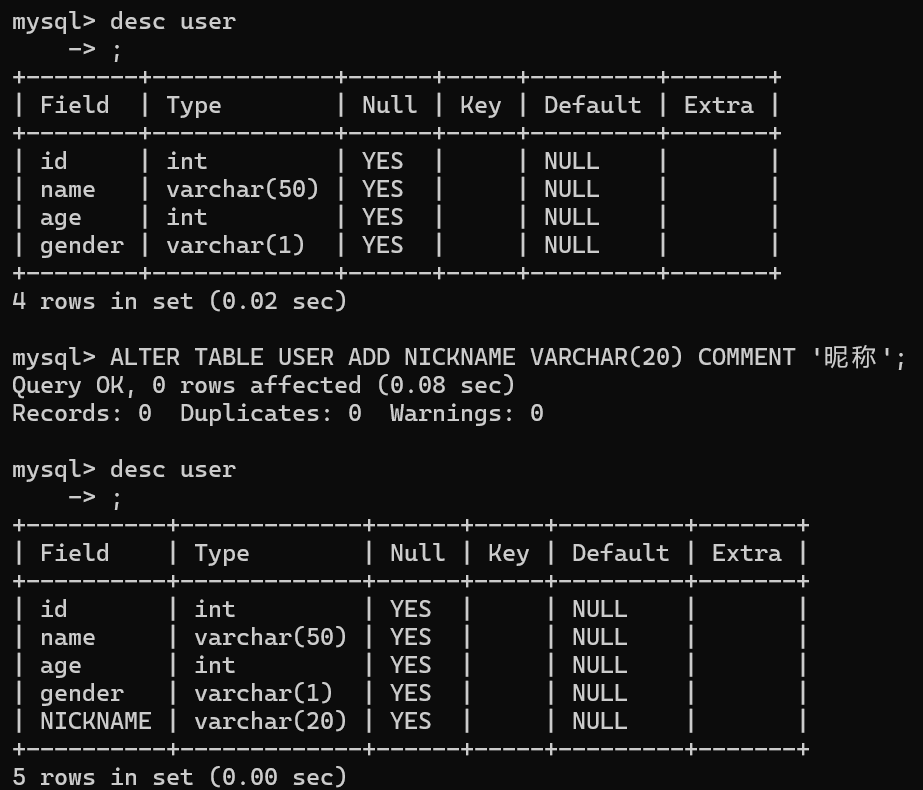Click the Key header in the first table
This screenshot has height=790, width=923.
480,105
